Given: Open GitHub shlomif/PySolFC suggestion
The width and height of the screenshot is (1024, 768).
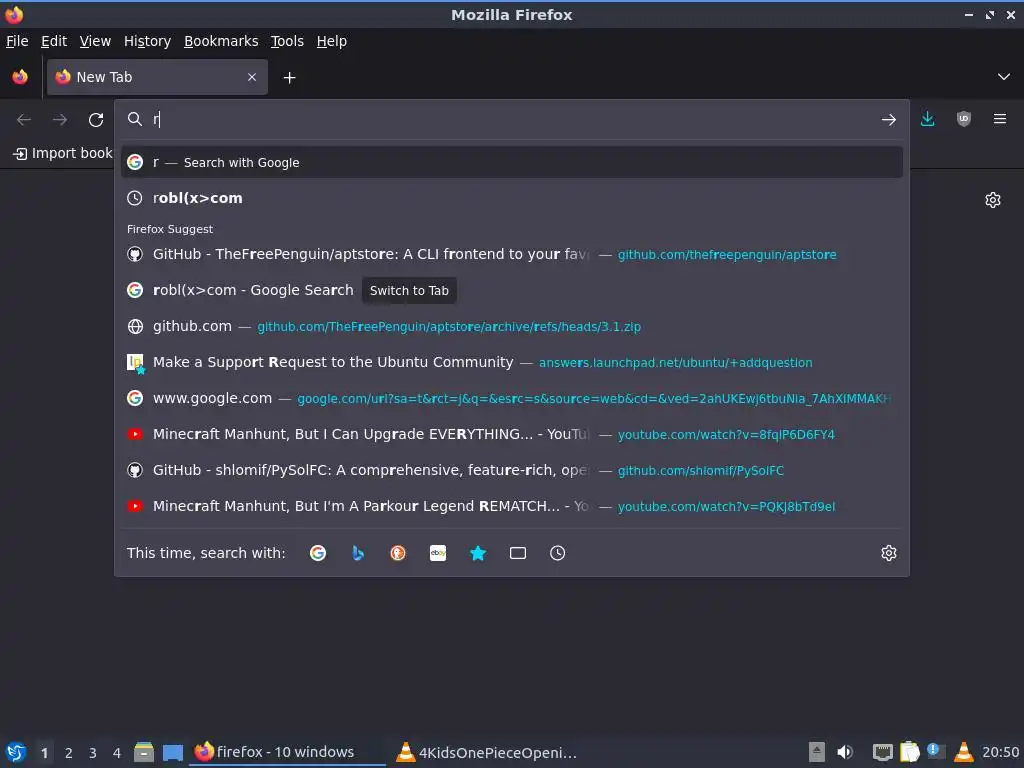Looking at the screenshot, I should point(512,470).
